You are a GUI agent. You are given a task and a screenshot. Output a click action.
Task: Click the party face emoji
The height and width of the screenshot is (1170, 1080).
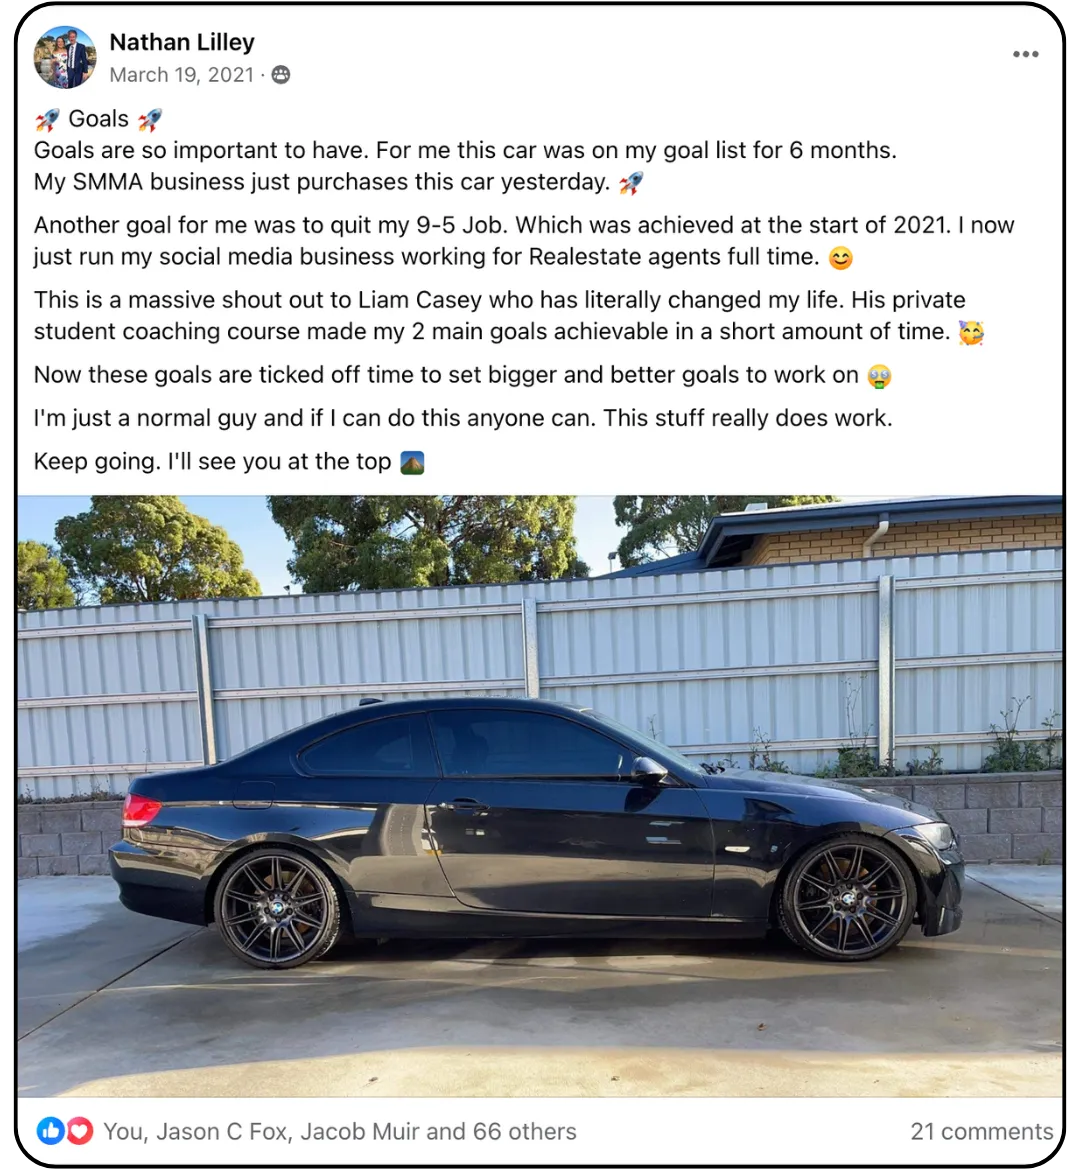971,332
